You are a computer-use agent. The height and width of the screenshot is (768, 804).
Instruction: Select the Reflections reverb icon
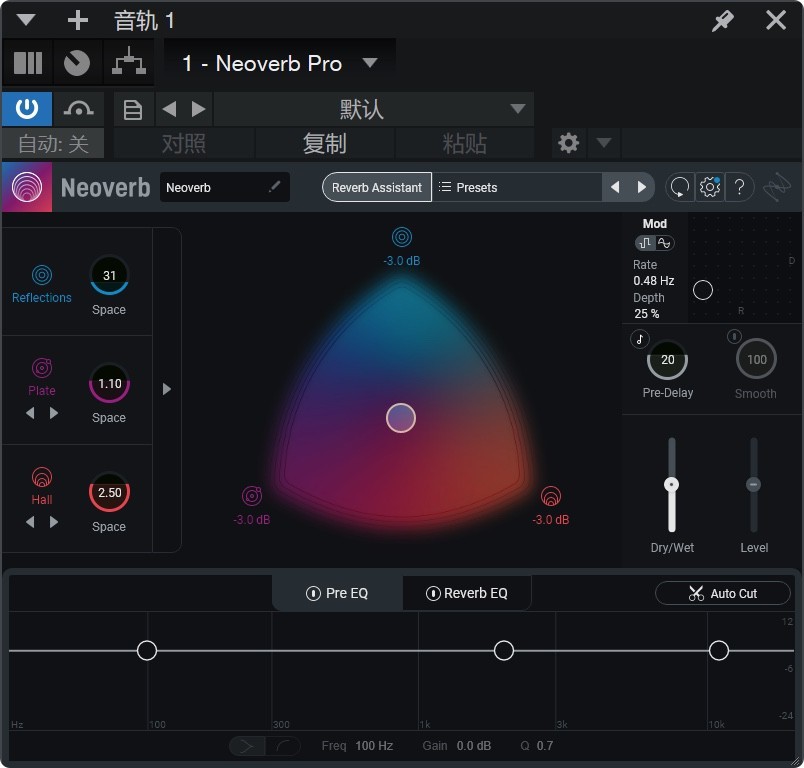tap(41, 275)
